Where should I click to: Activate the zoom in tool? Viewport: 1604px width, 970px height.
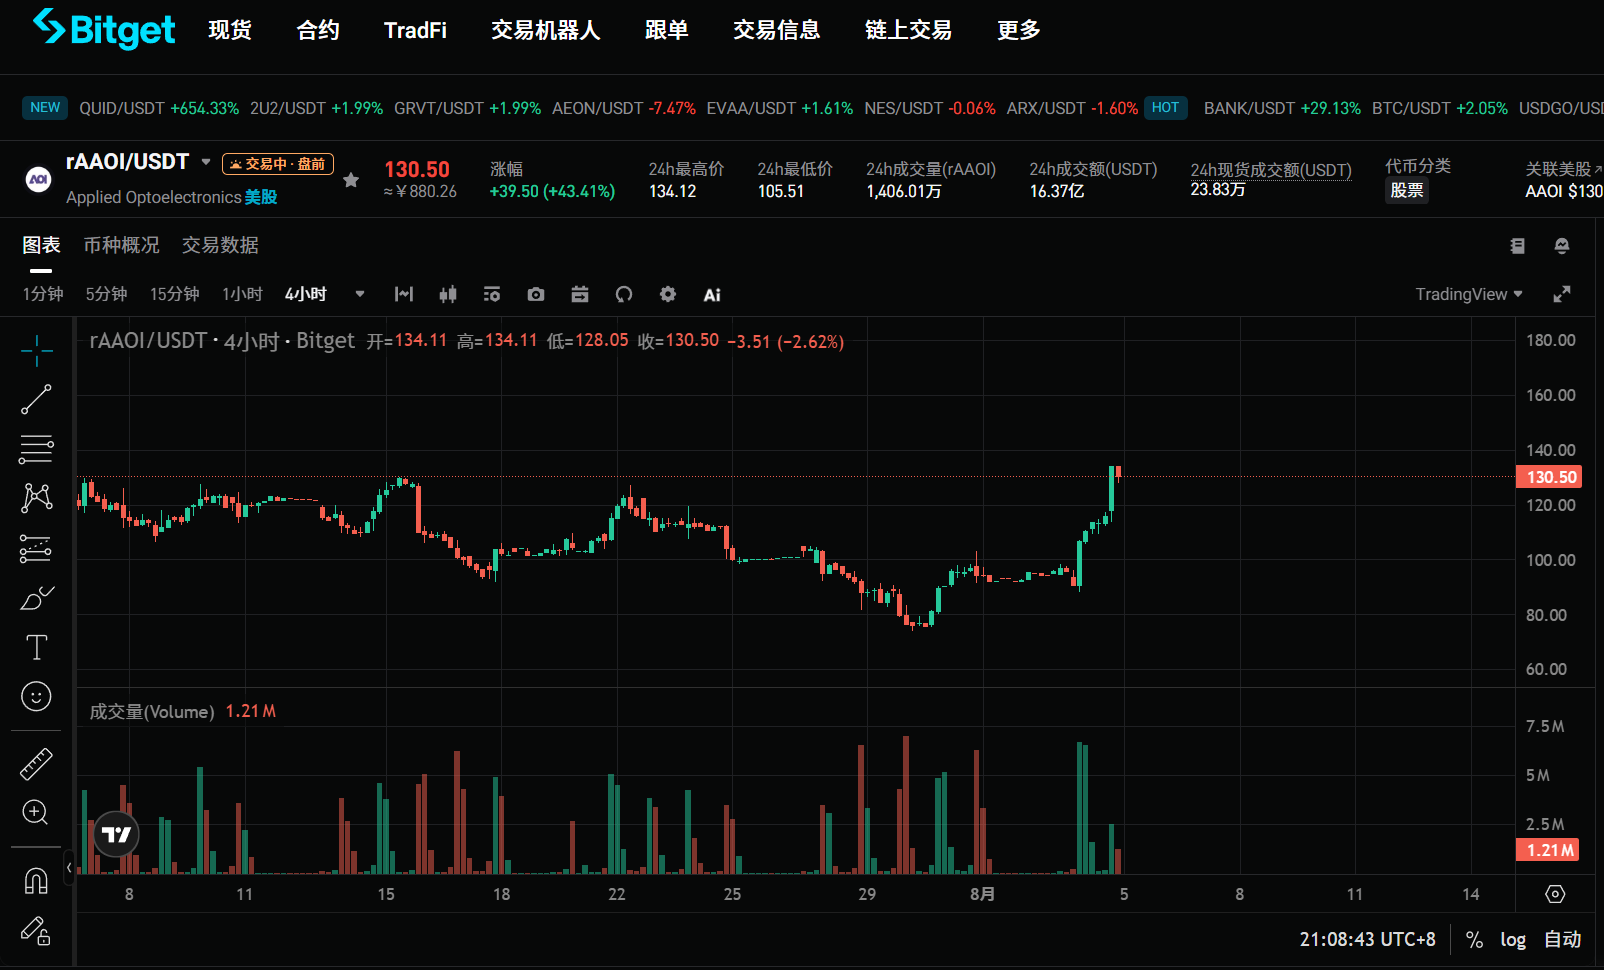[x=36, y=812]
